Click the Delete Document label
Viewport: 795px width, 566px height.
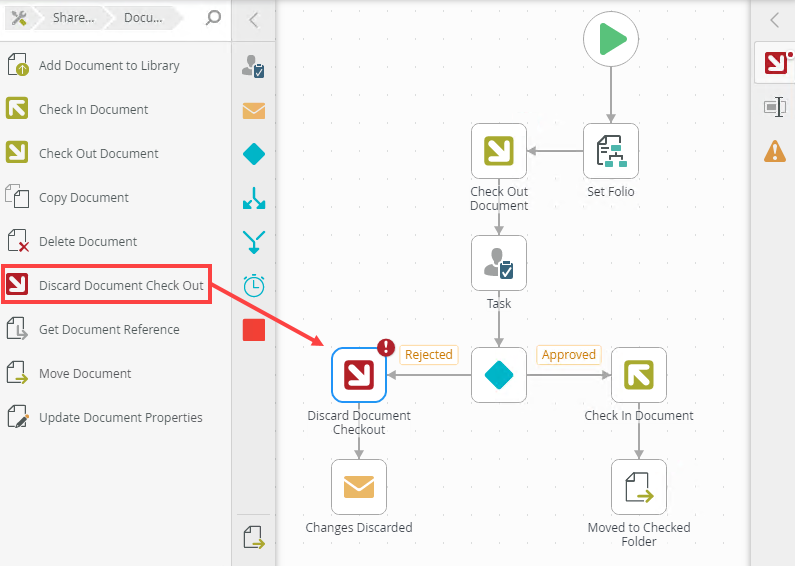88,241
